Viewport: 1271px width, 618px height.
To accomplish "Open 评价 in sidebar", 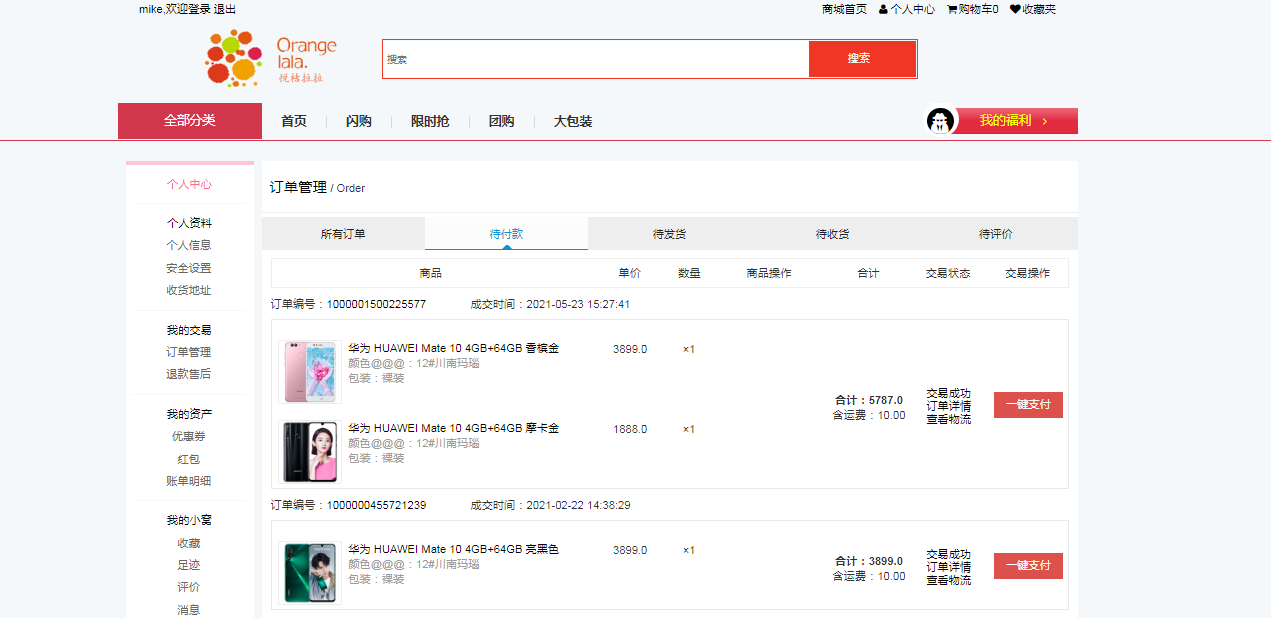I will click(189, 587).
